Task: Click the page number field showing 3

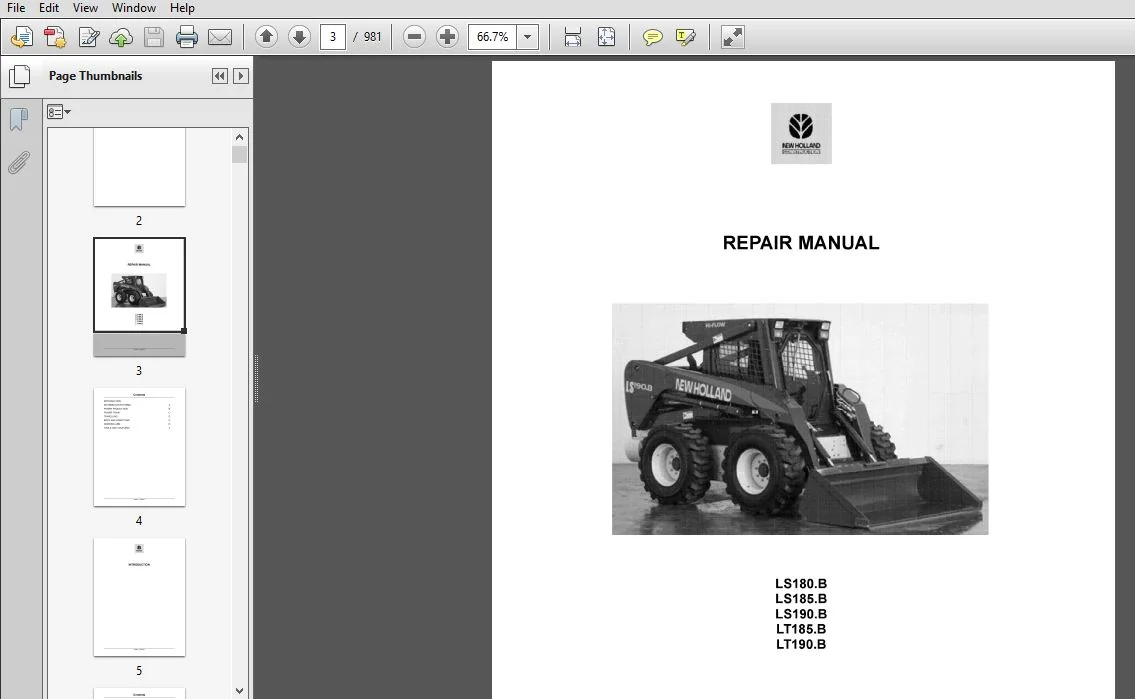Action: coord(332,36)
